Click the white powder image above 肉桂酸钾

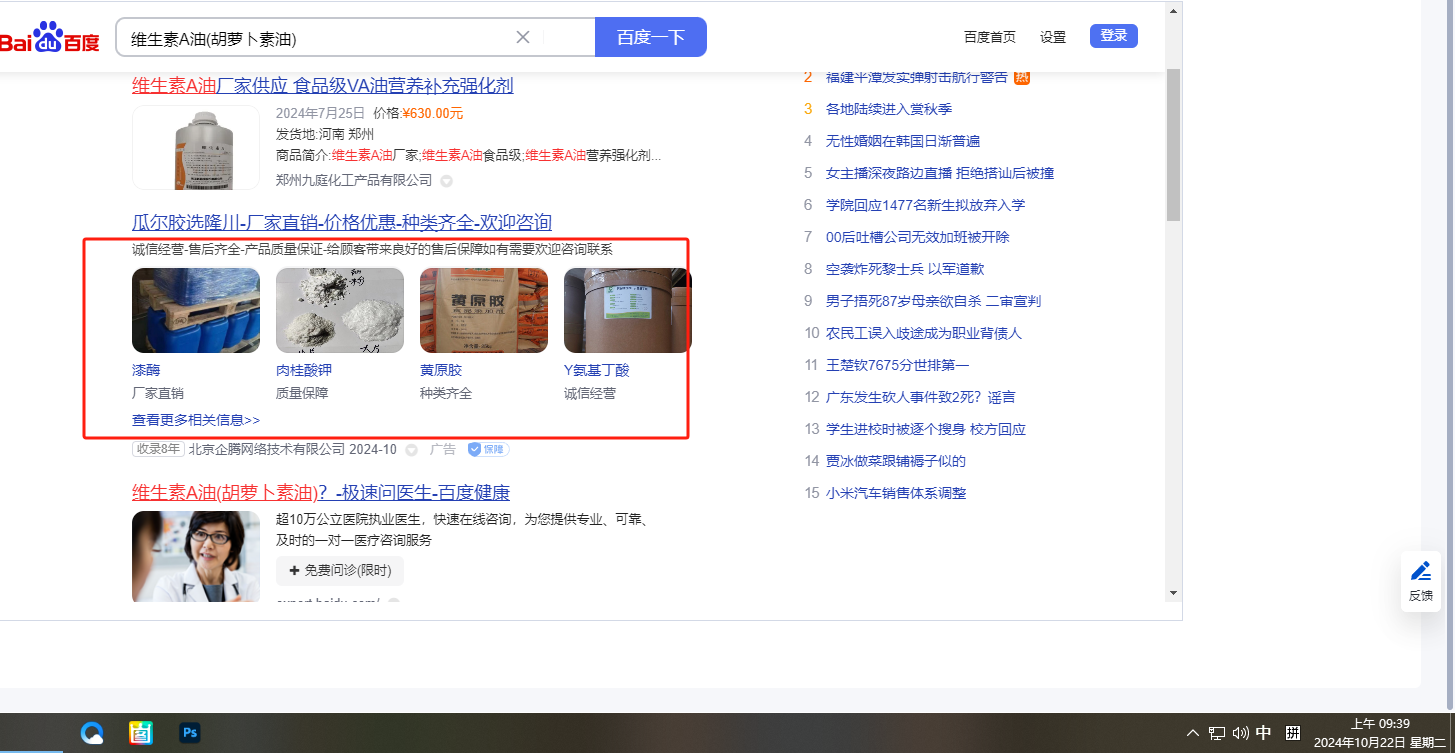[x=340, y=310]
